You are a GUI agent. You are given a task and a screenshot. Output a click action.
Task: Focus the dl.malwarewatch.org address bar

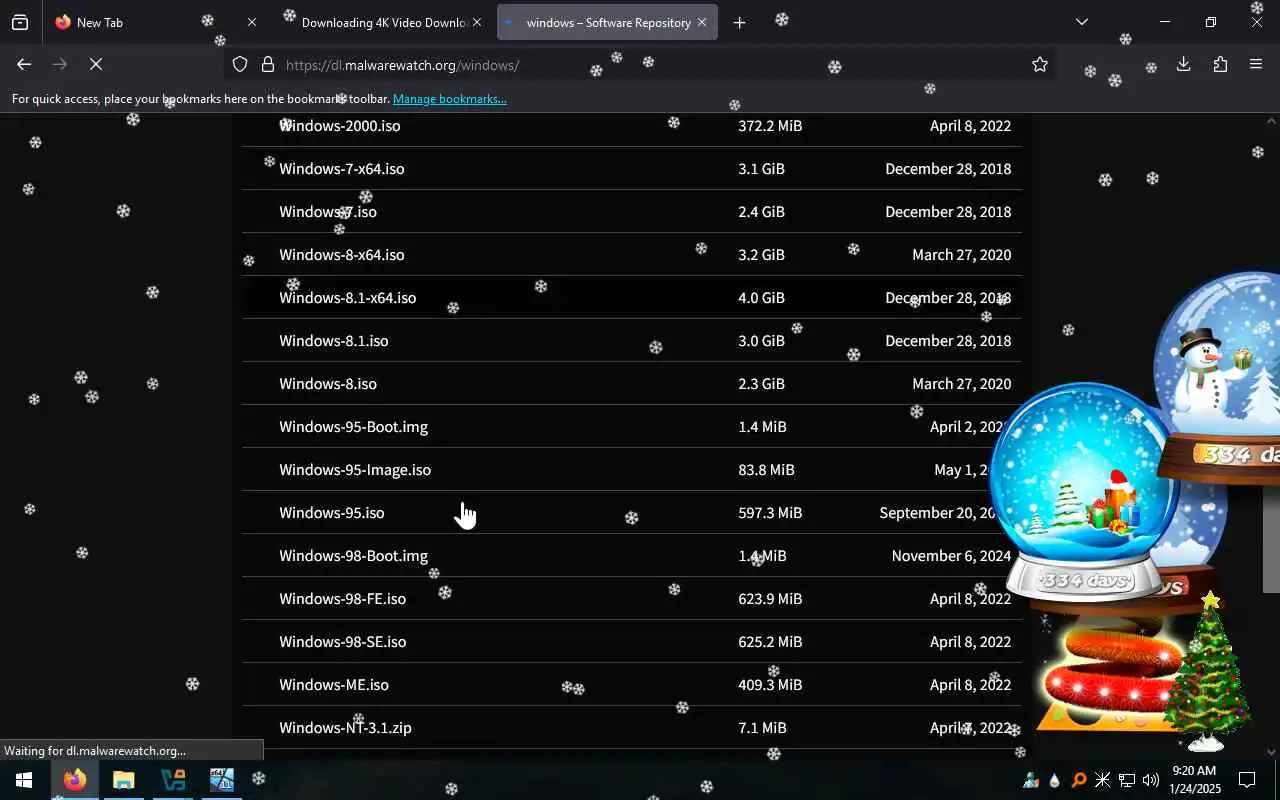tap(640, 65)
